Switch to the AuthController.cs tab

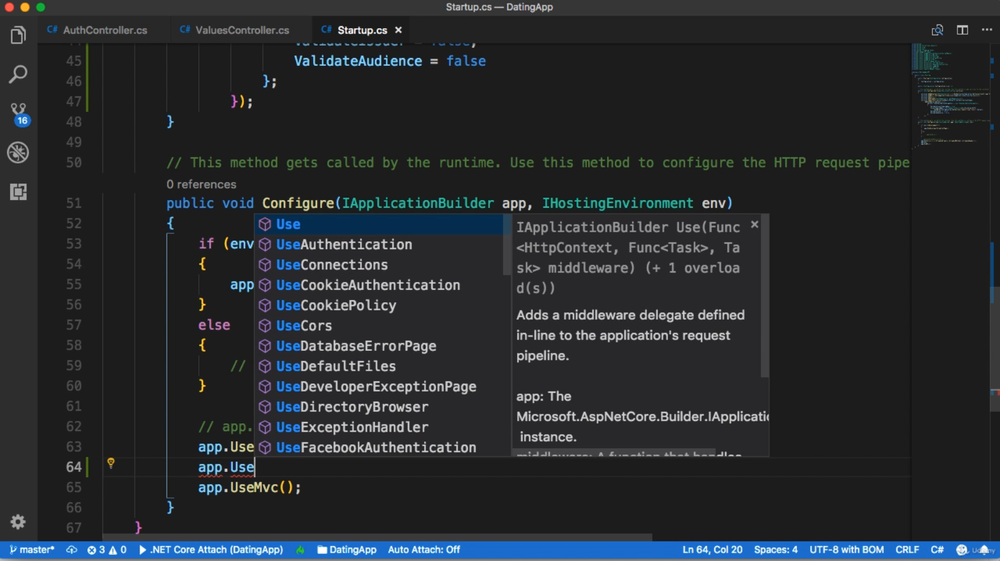[x=104, y=30]
